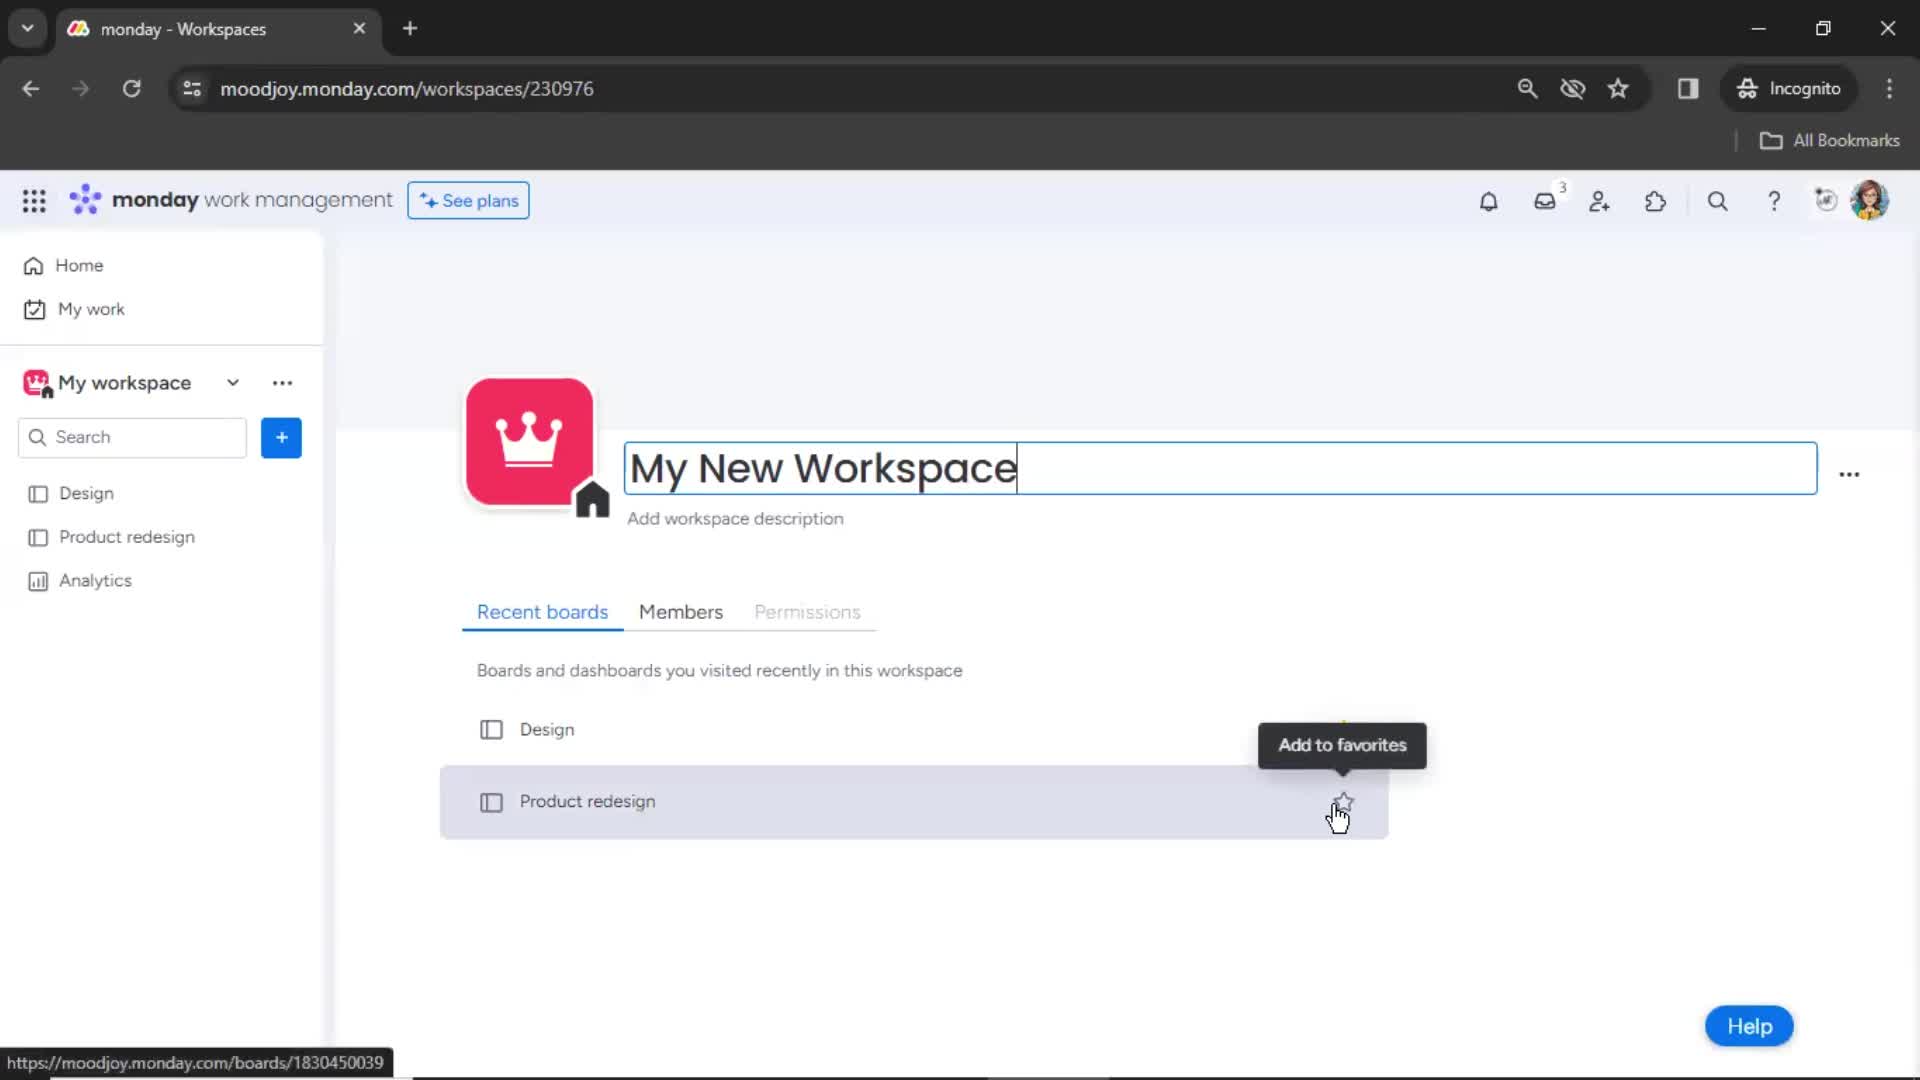1920x1080 pixels.
Task: Click the invite members icon
Action: [x=1600, y=200]
